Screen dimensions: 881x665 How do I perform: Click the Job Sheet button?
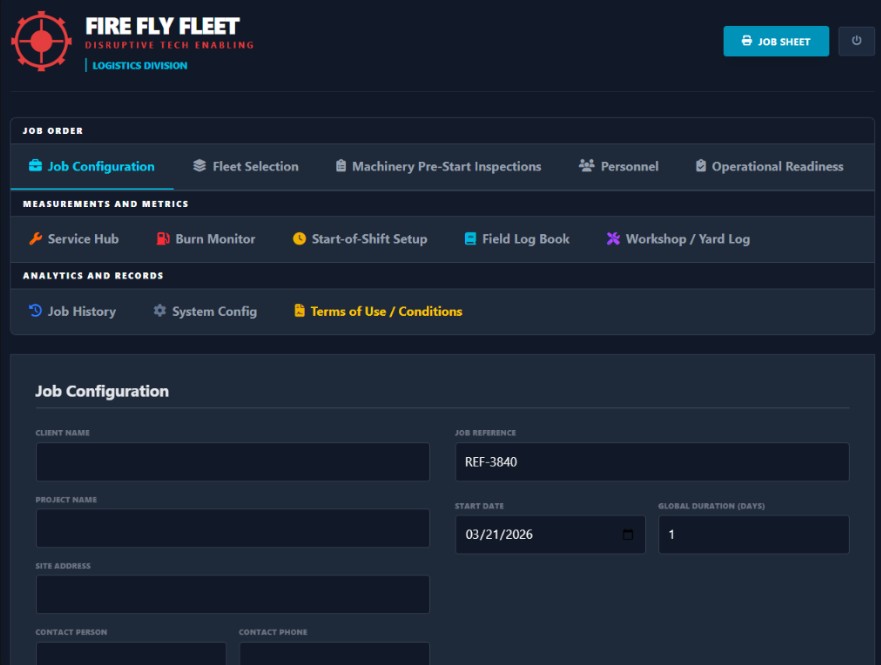pos(775,41)
